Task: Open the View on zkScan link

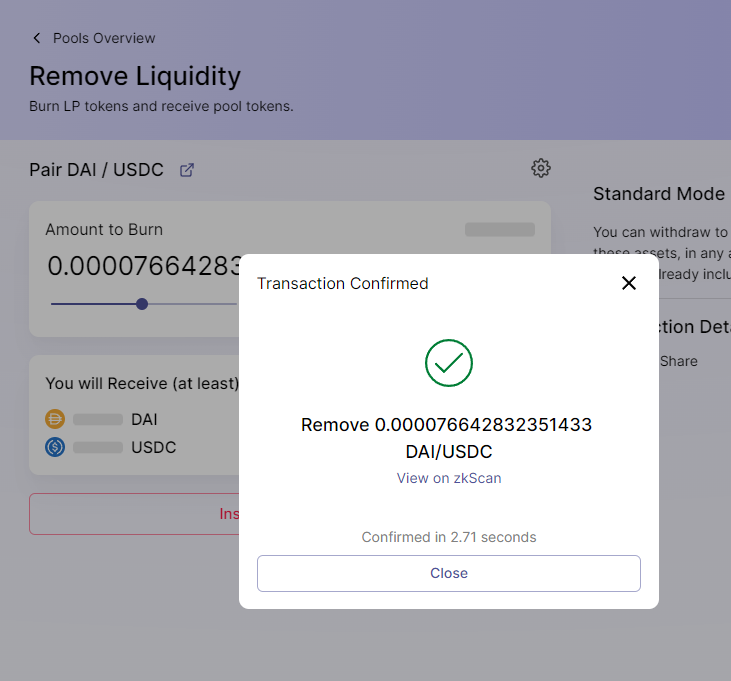Action: pos(448,478)
